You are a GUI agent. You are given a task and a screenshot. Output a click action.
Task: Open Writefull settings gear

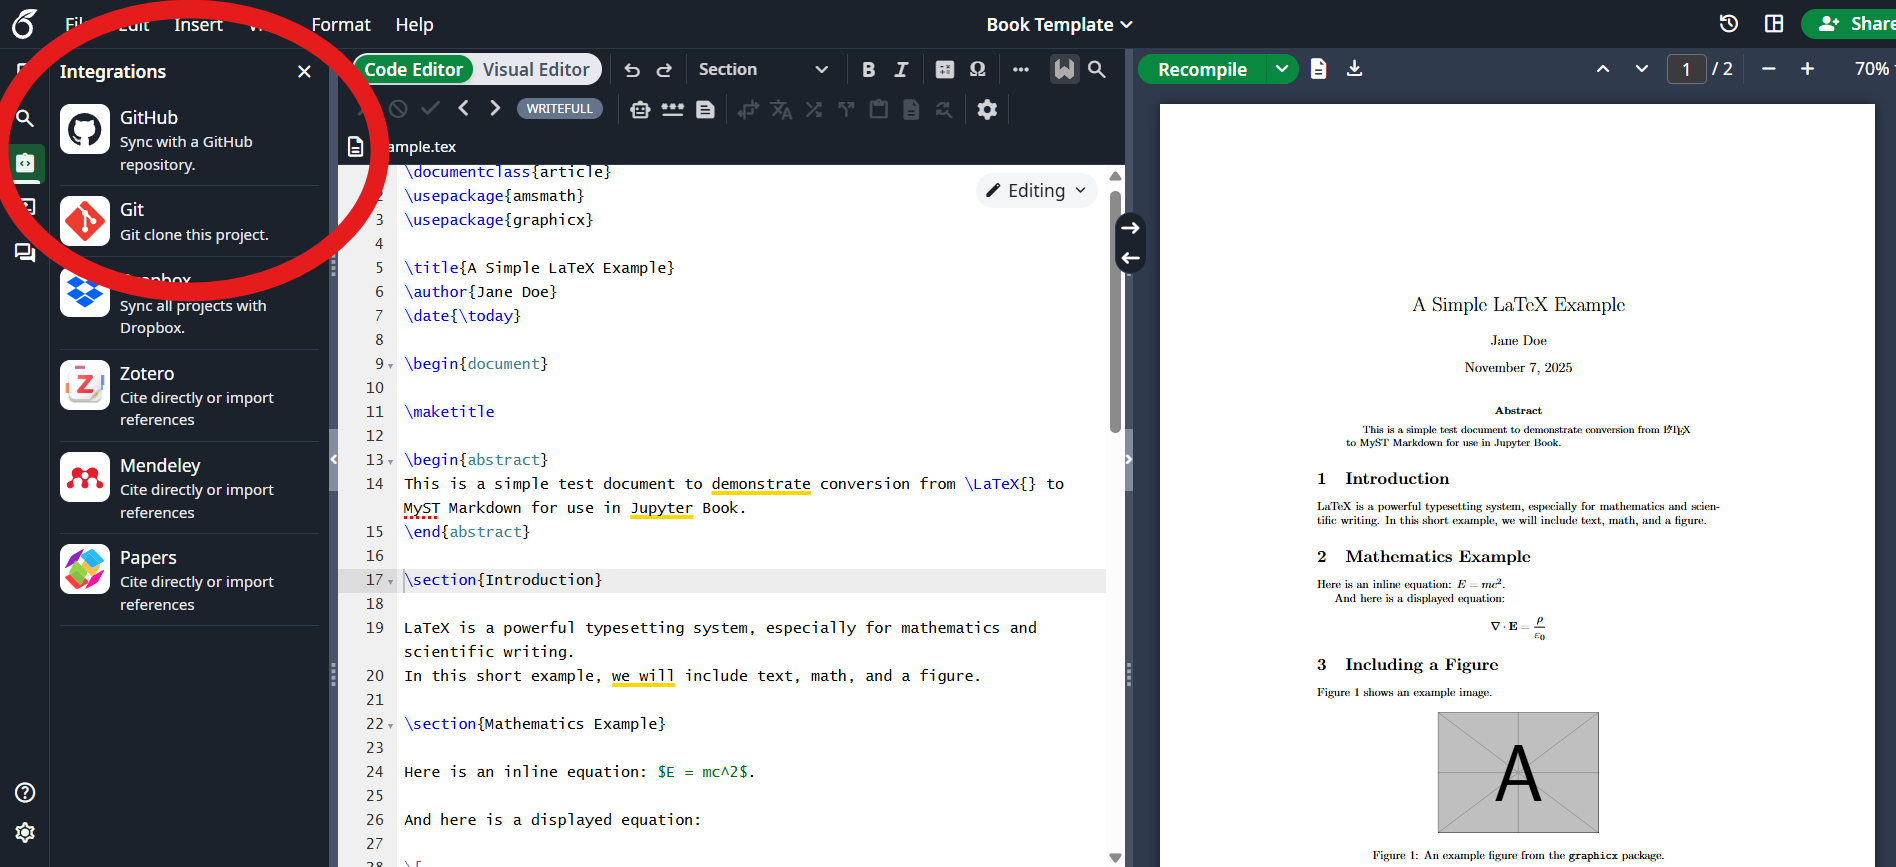987,109
